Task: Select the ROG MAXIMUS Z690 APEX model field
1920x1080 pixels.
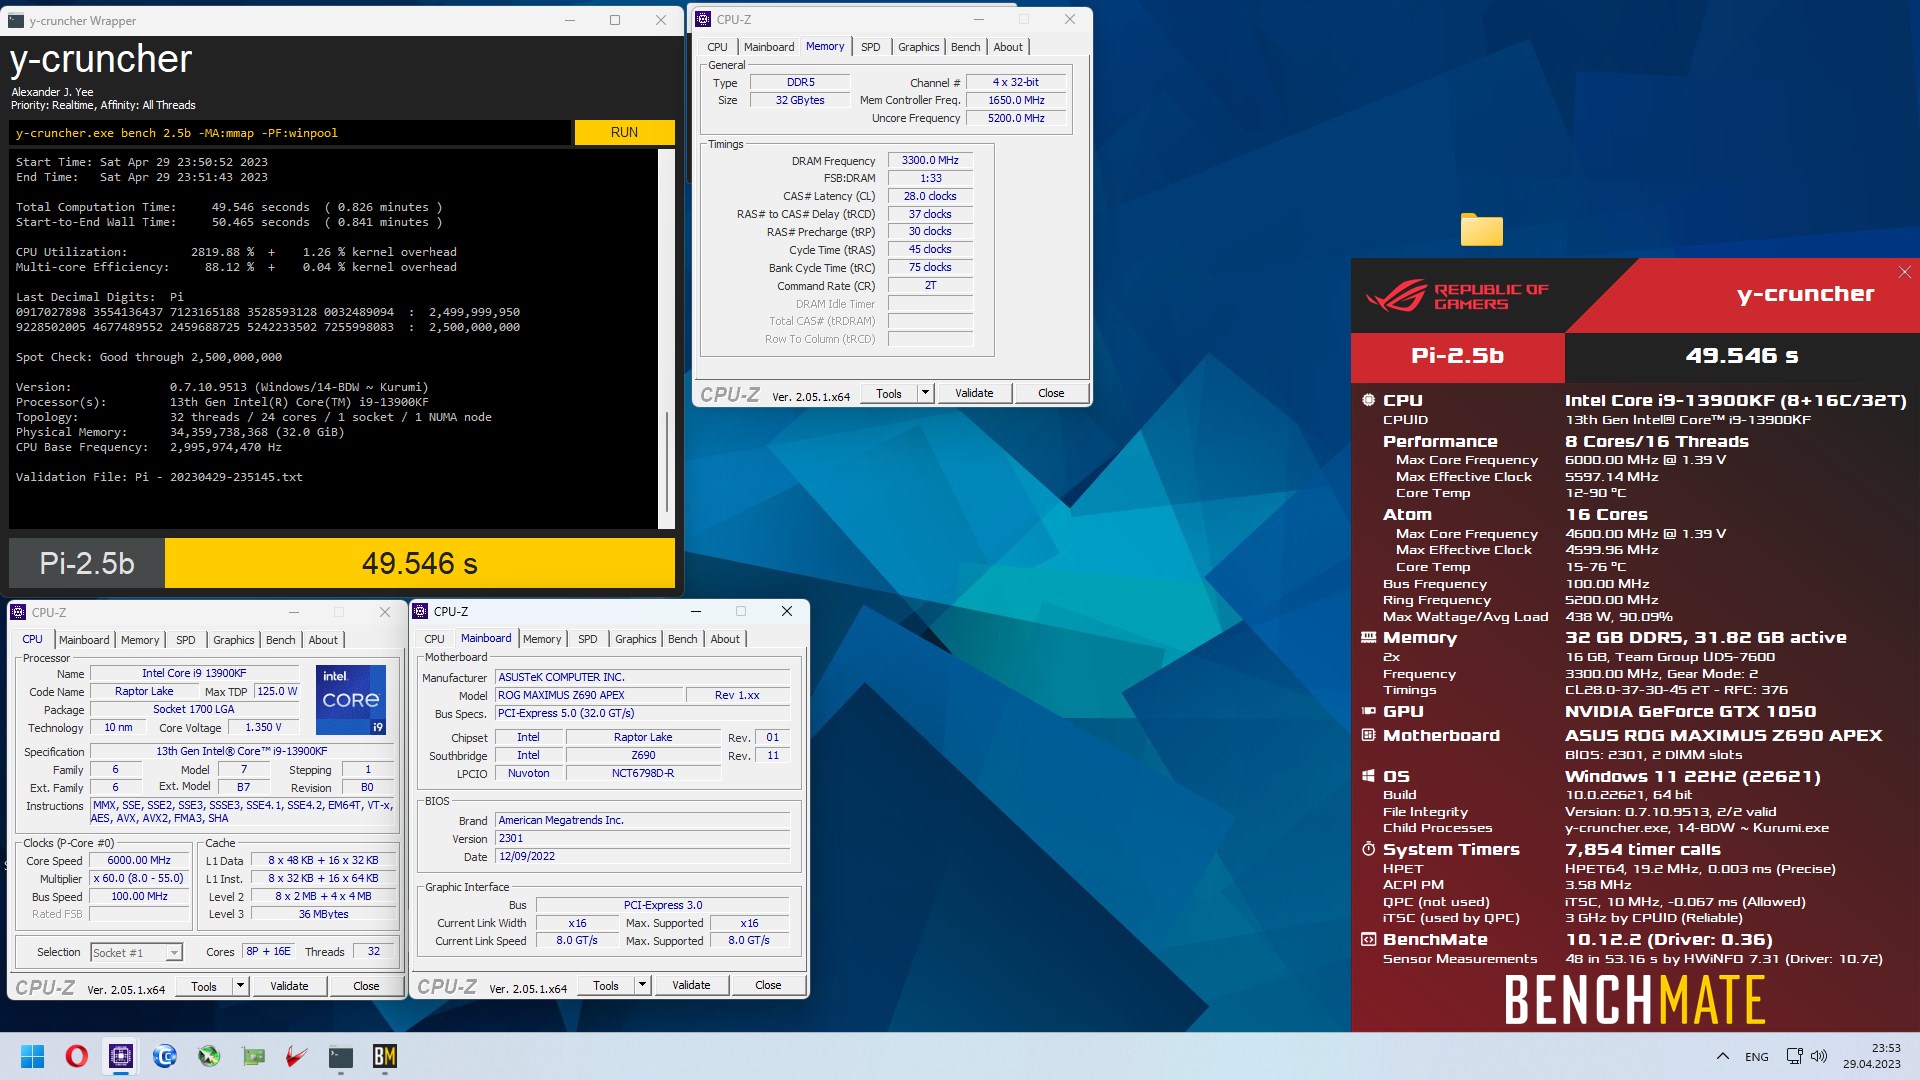Action: (587, 695)
